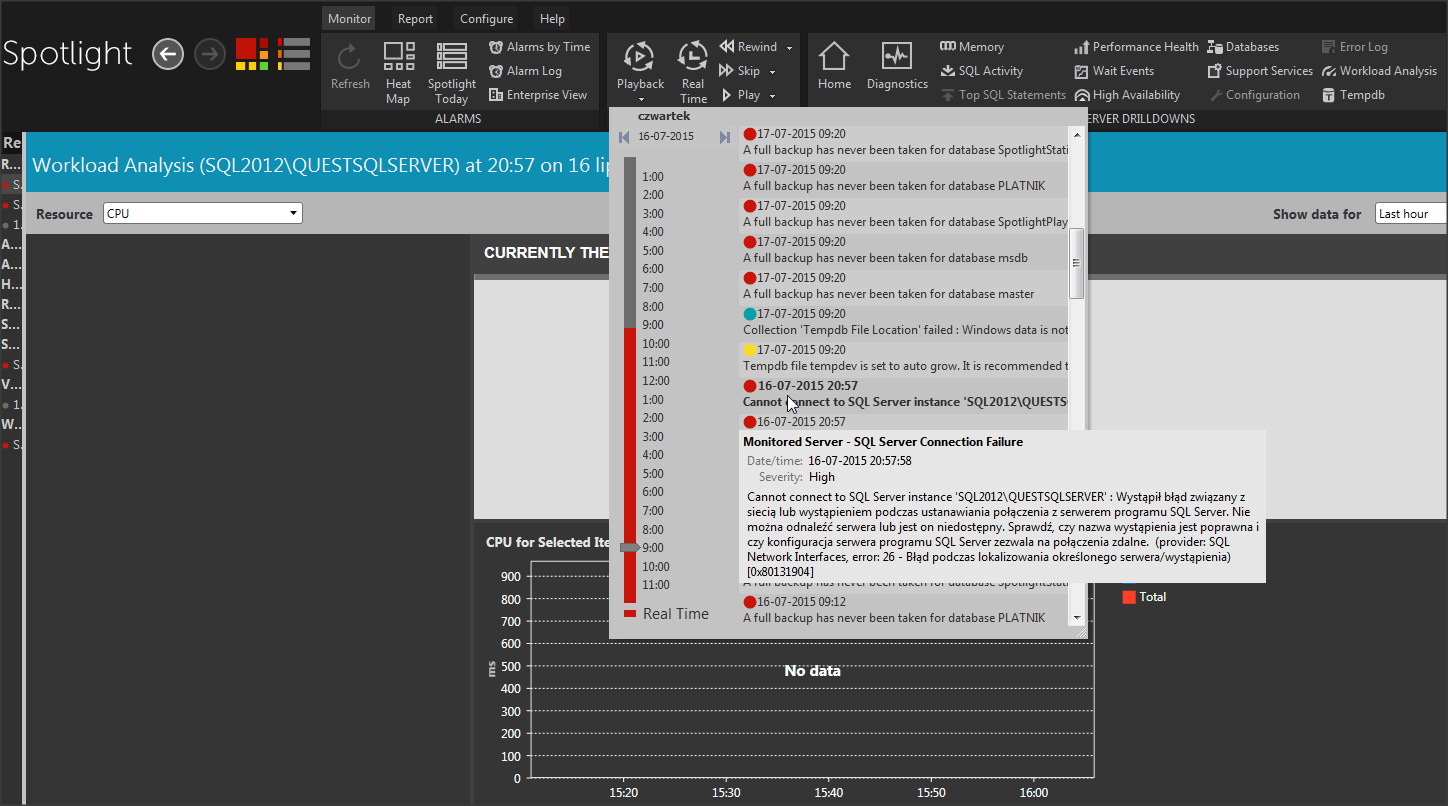Switch to Real Time mode
The width and height of the screenshot is (1448, 806).
(693, 73)
